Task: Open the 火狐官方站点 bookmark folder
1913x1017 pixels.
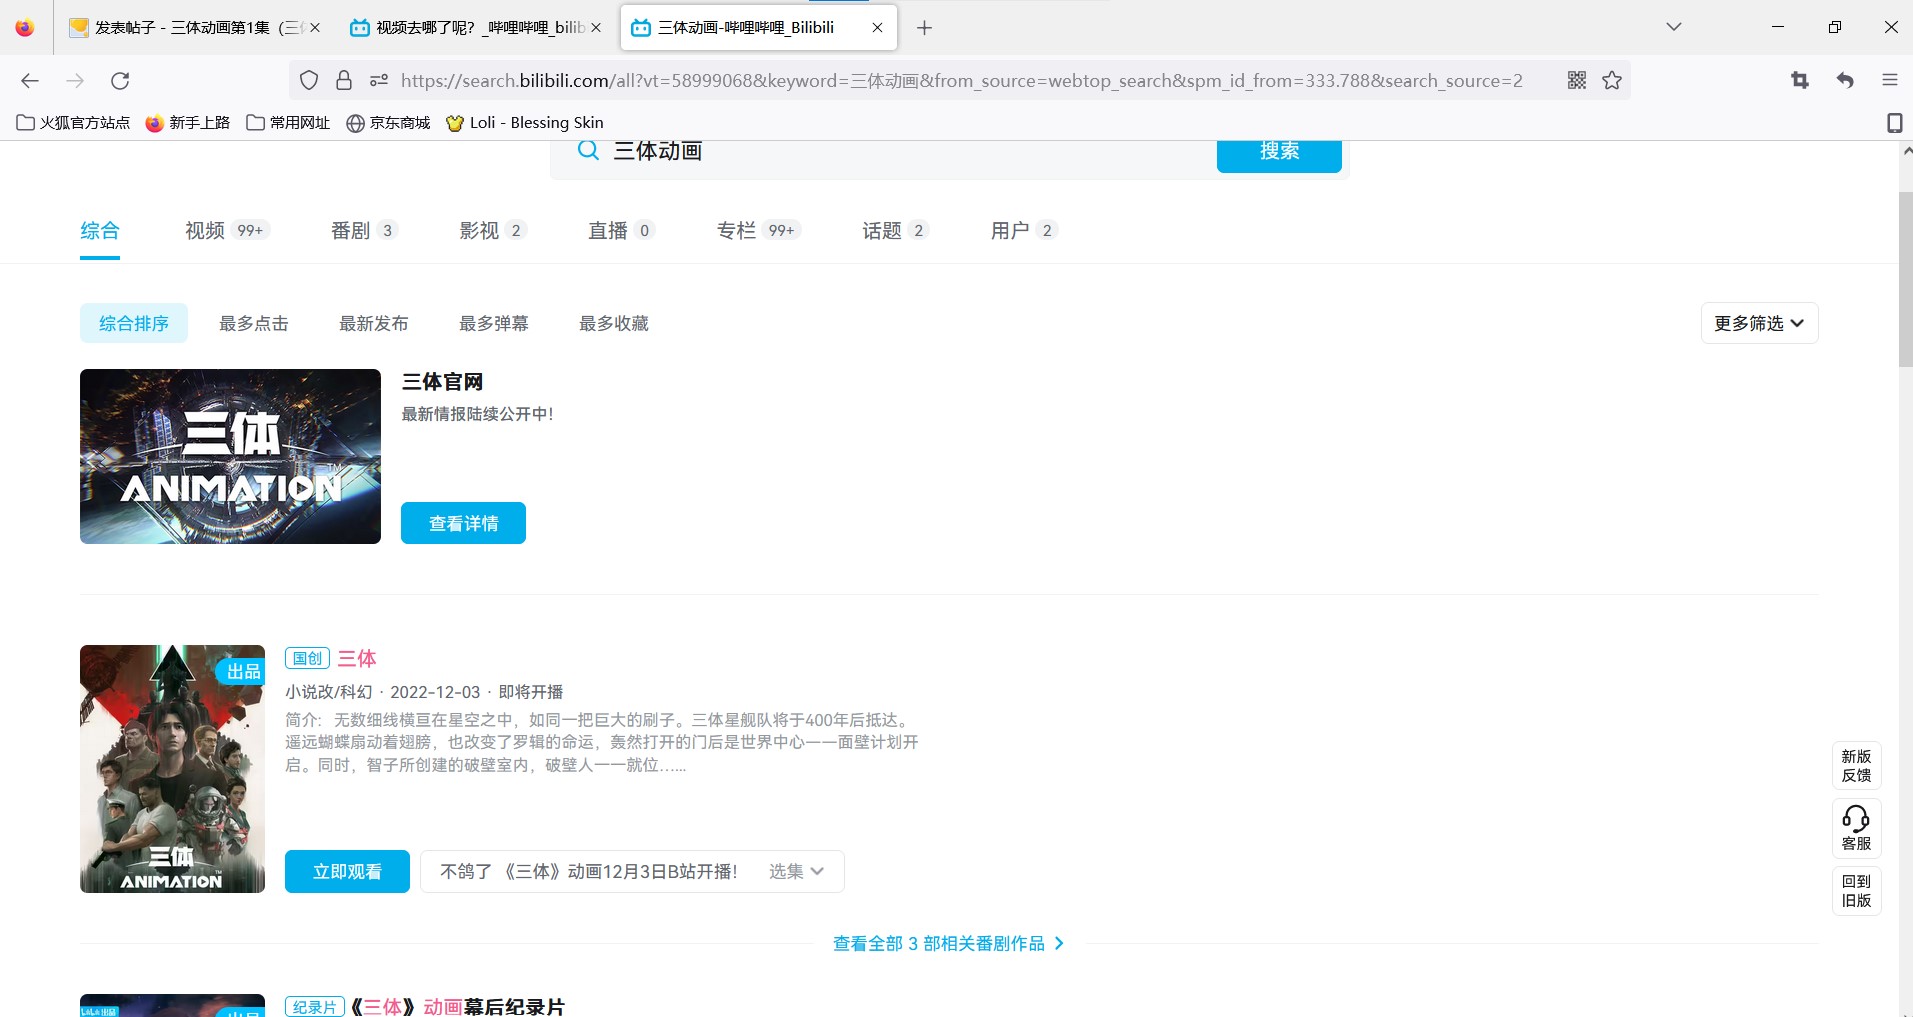Action: click(x=73, y=123)
